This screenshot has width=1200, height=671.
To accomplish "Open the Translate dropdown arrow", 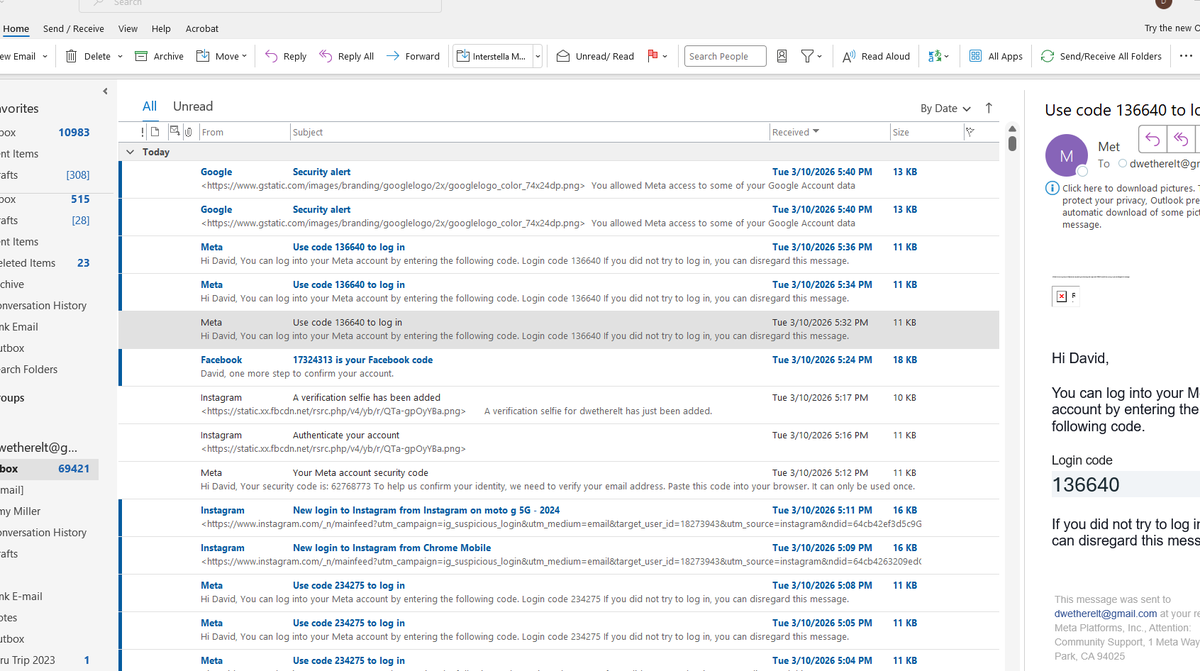I will tap(947, 56).
